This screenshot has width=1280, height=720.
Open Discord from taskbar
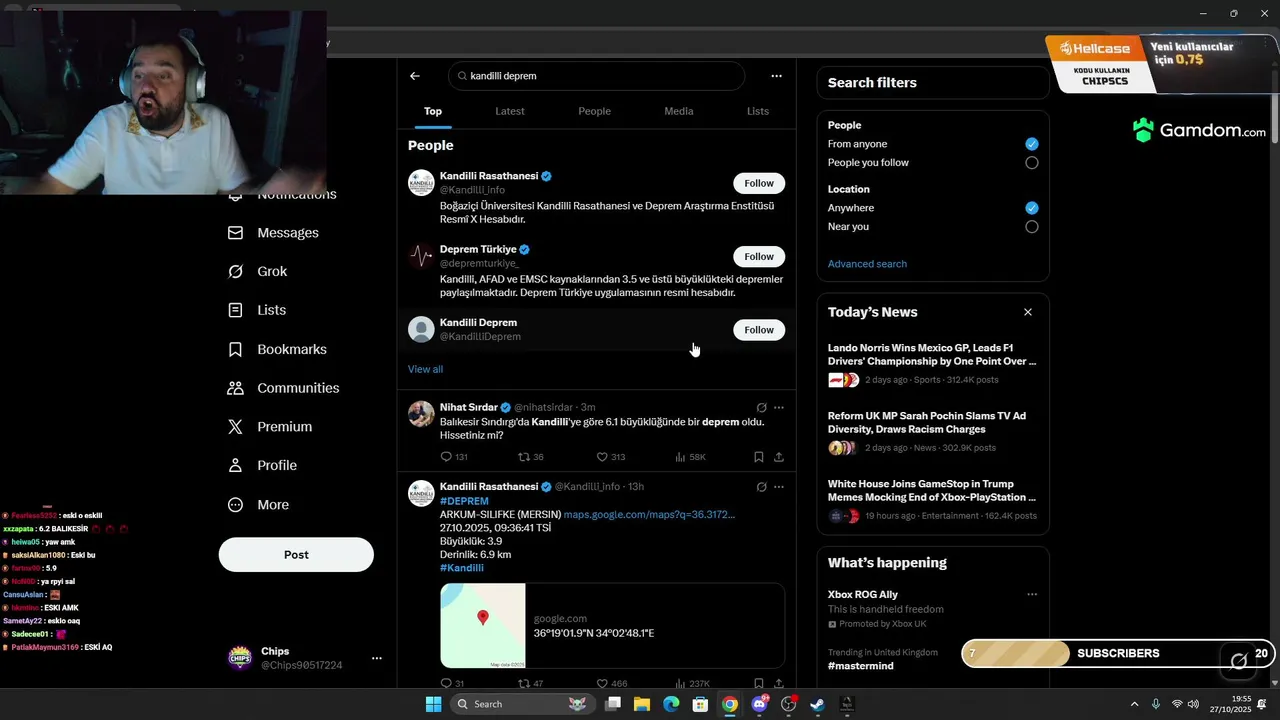(759, 704)
